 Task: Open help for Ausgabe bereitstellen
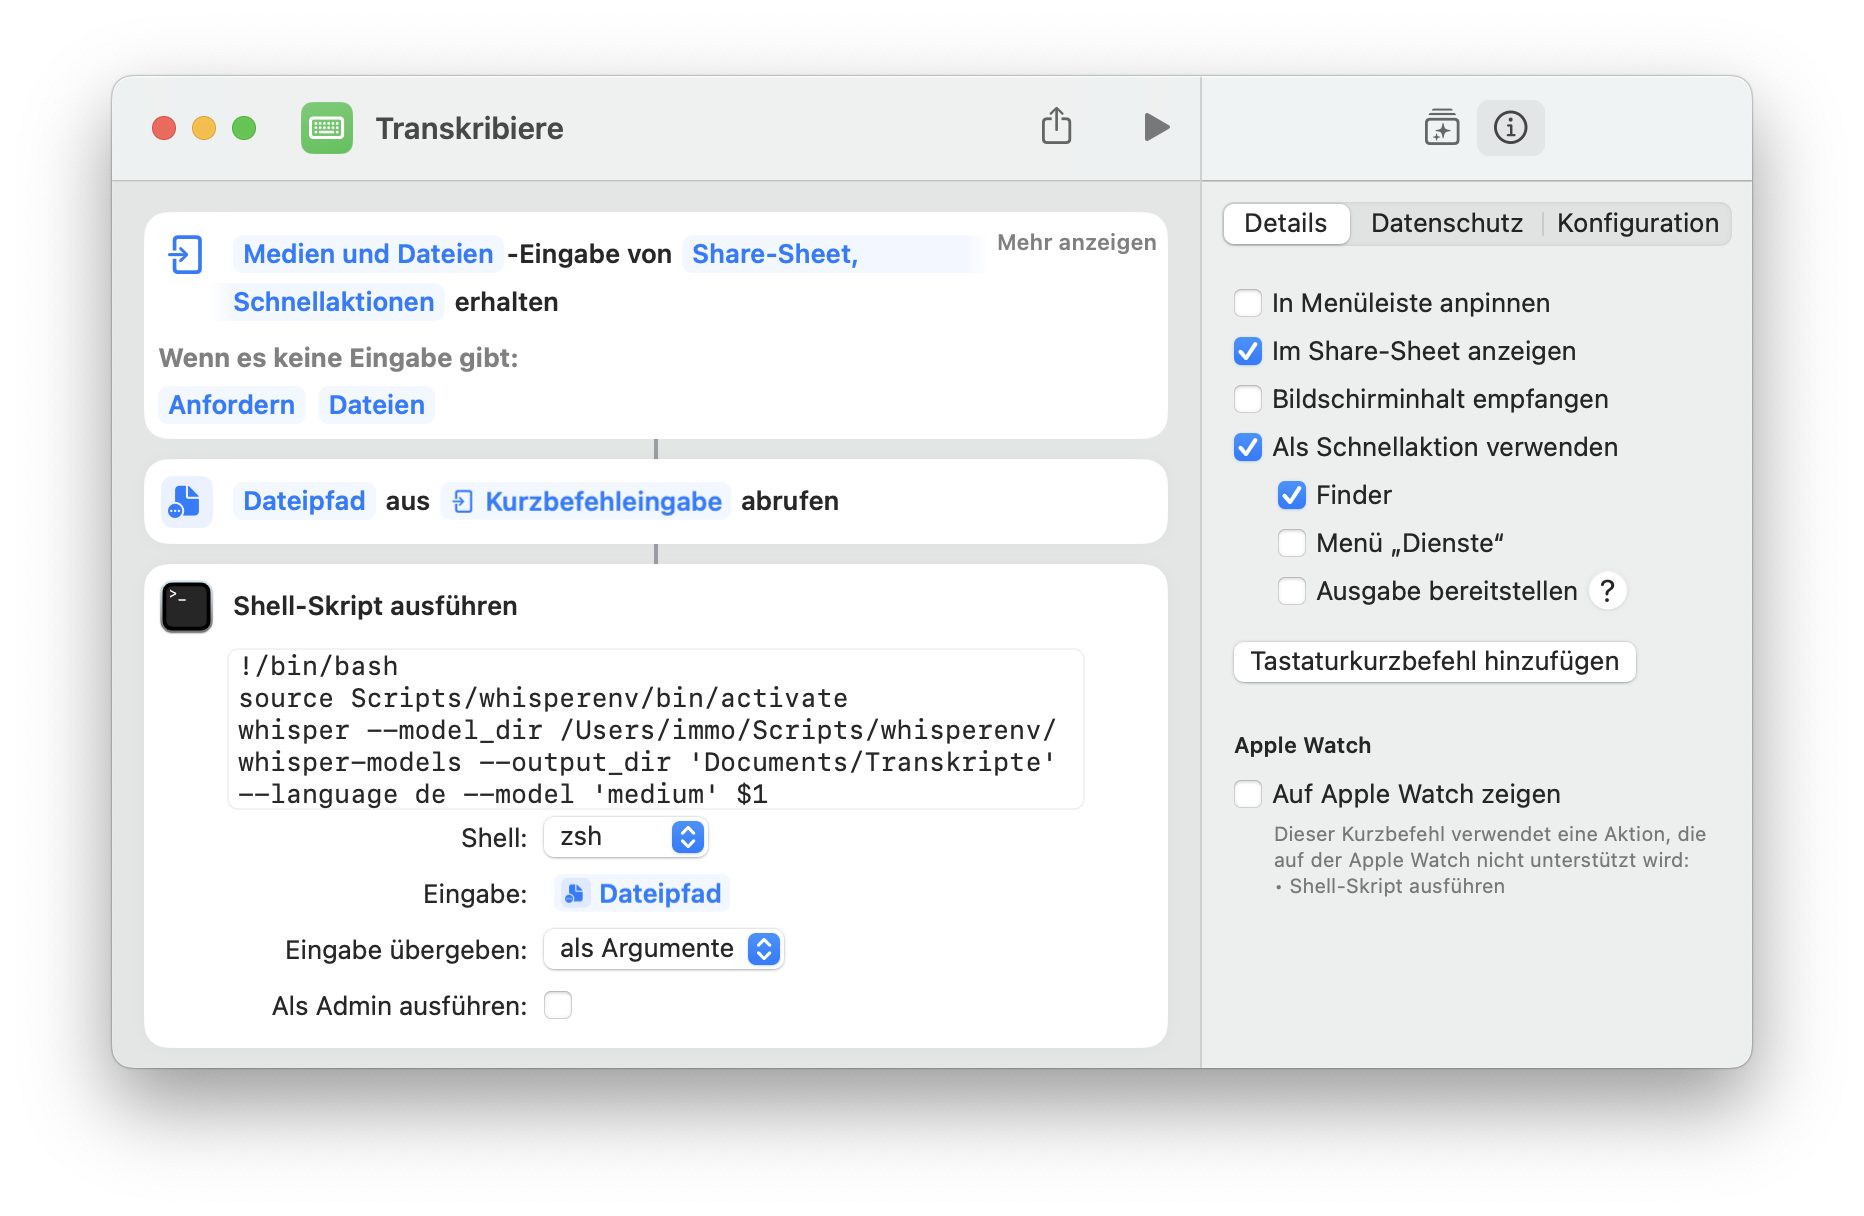click(1607, 591)
